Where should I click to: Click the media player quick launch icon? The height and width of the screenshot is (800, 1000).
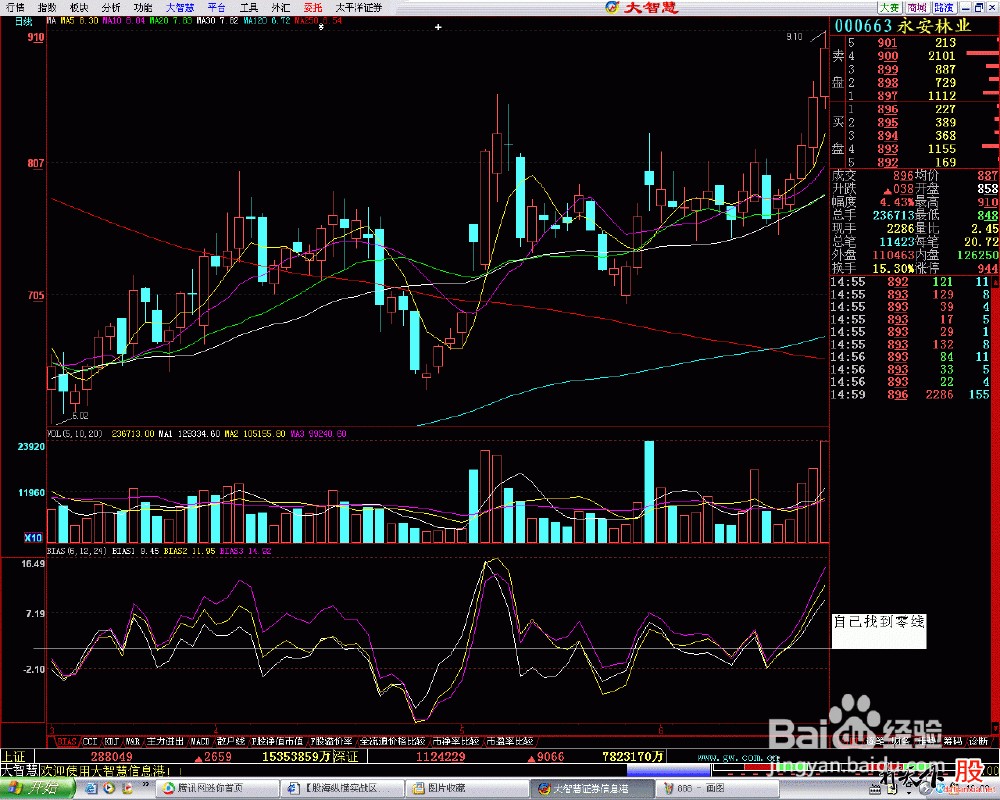coord(110,789)
